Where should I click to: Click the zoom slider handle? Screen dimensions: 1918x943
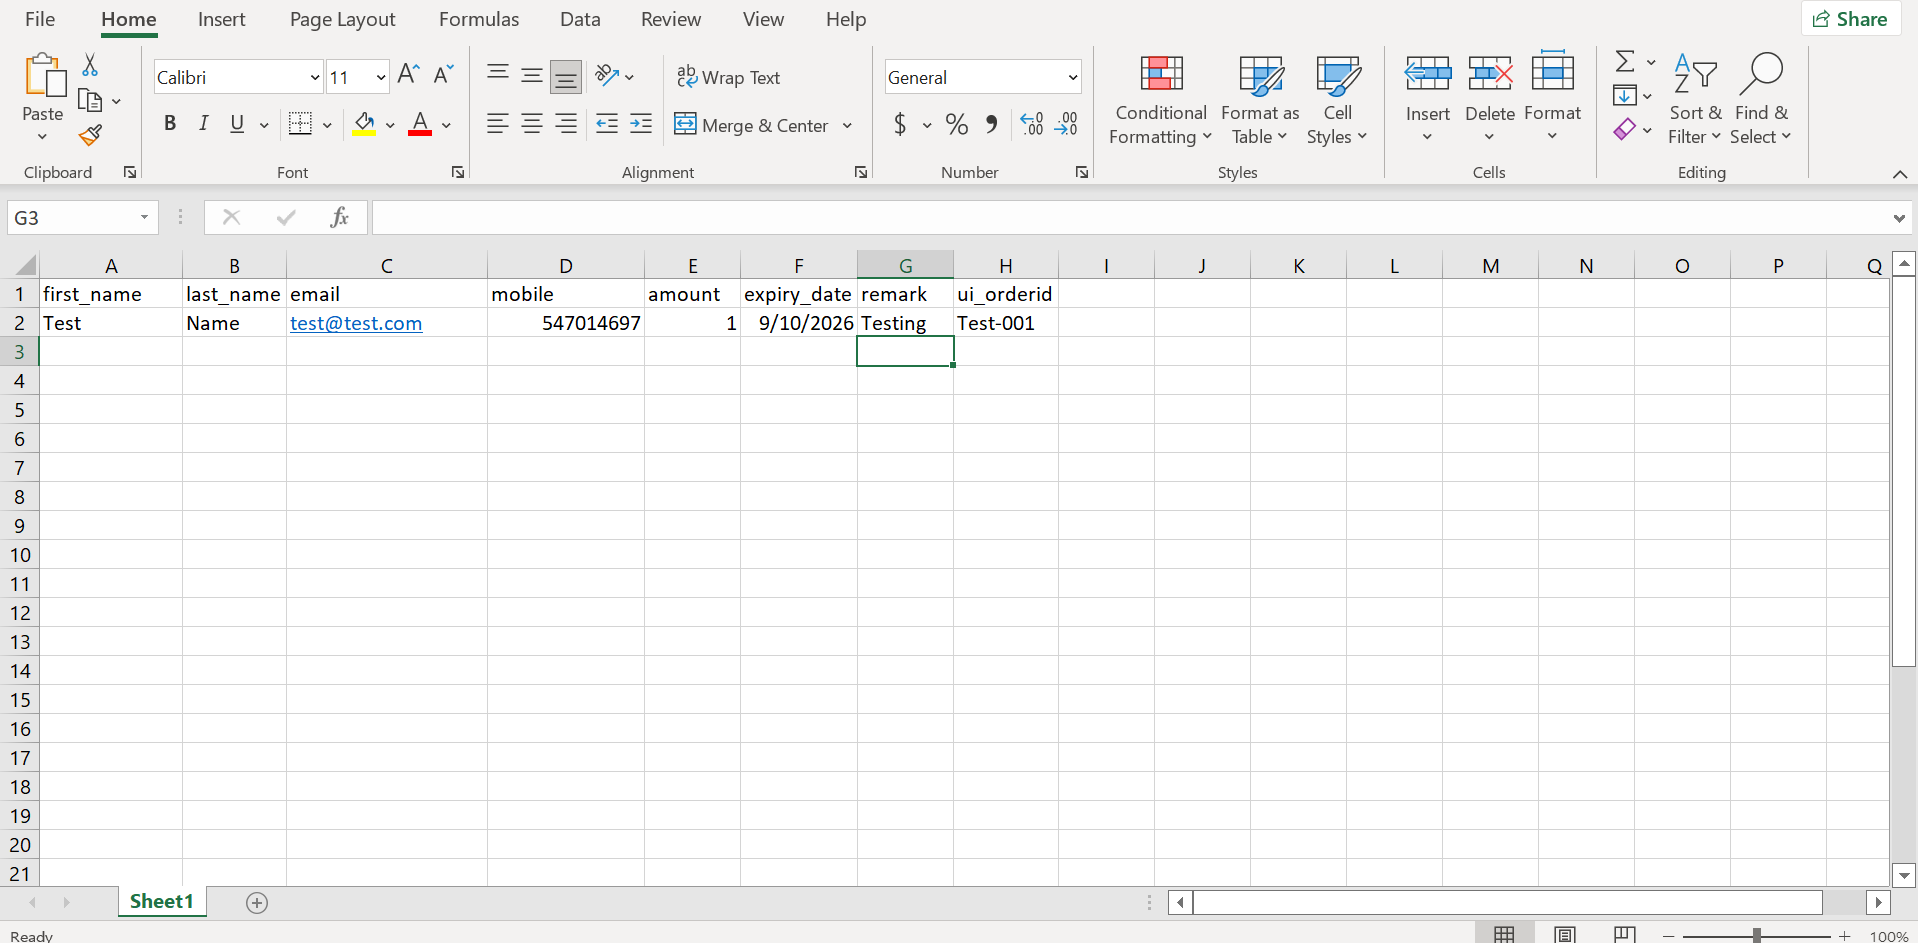1757,936
